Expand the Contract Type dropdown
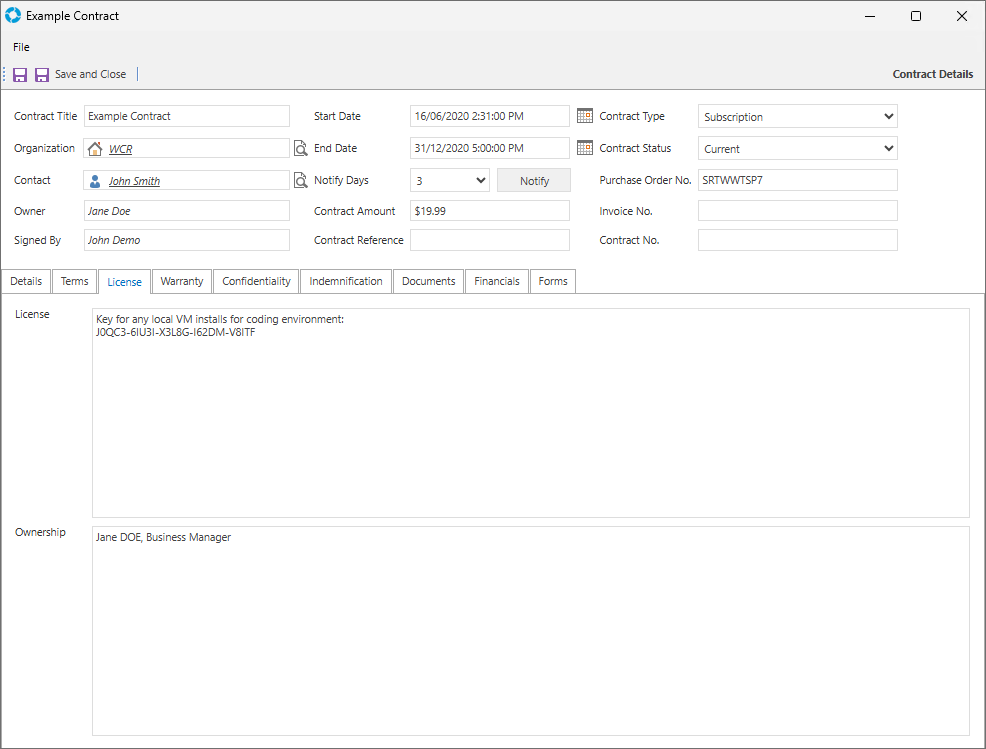The width and height of the screenshot is (986, 749). click(889, 117)
